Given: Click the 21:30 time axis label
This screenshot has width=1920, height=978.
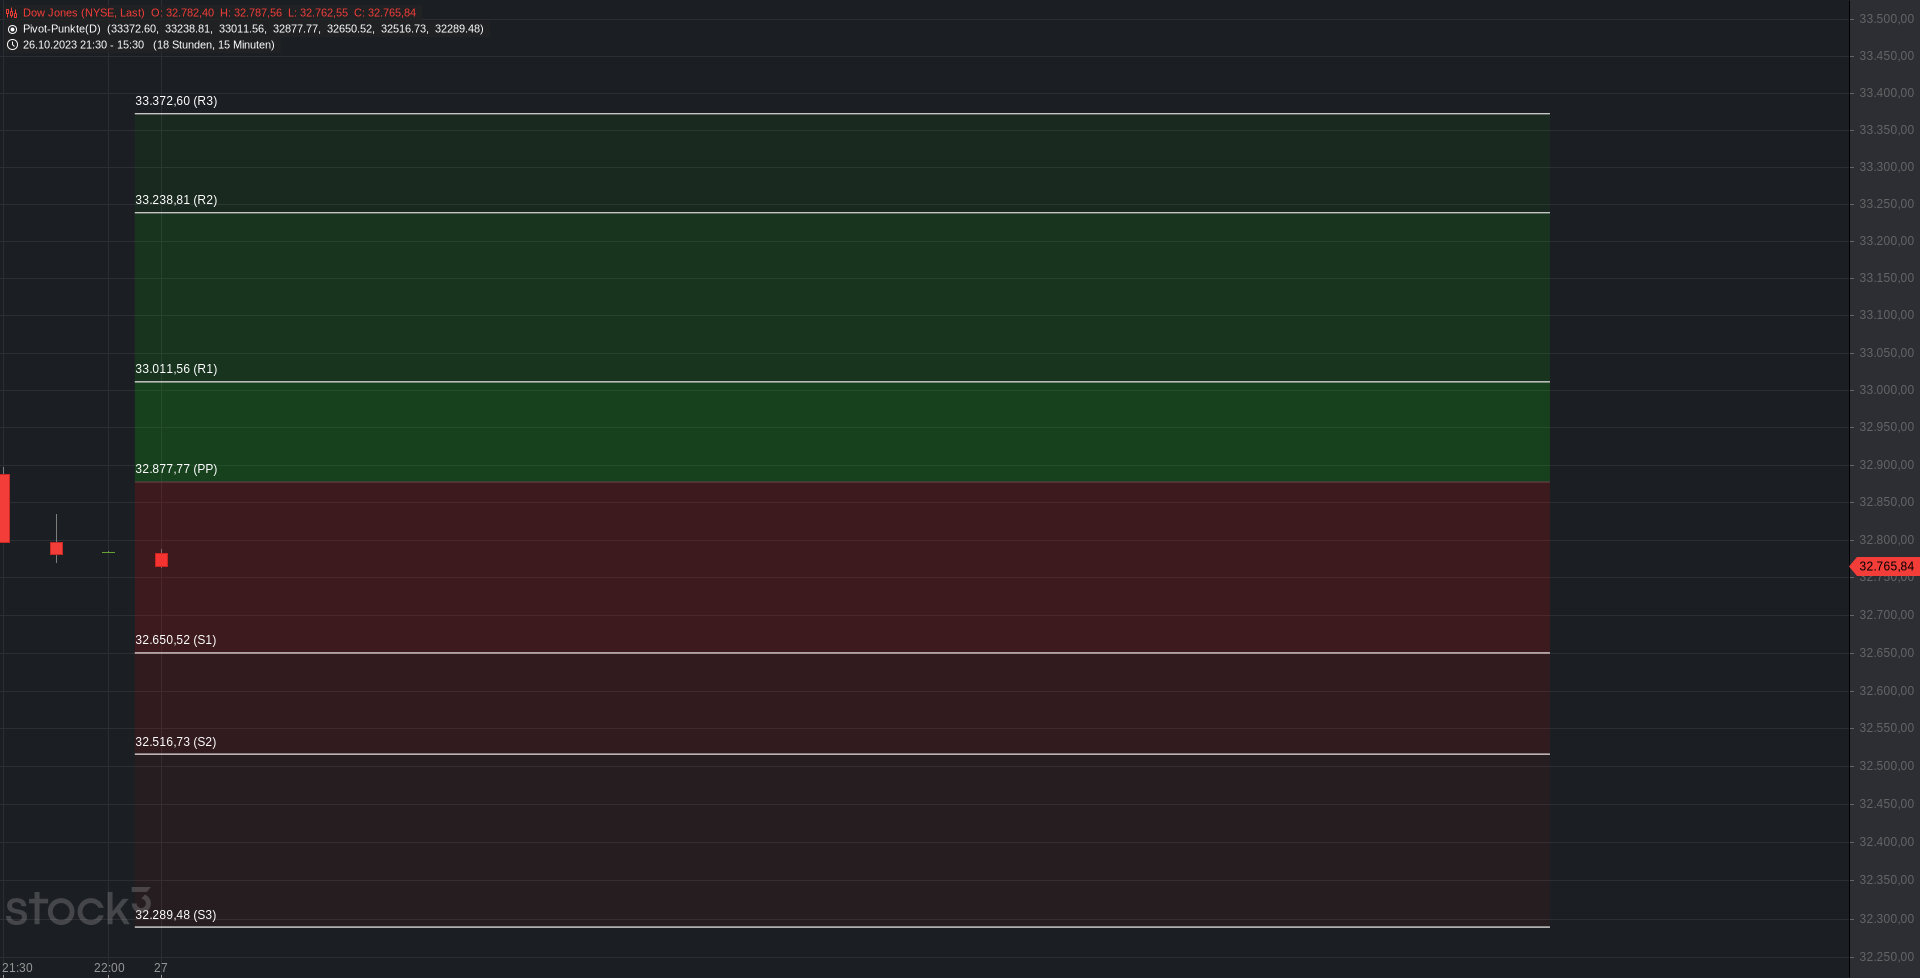Looking at the screenshot, I should [17, 968].
